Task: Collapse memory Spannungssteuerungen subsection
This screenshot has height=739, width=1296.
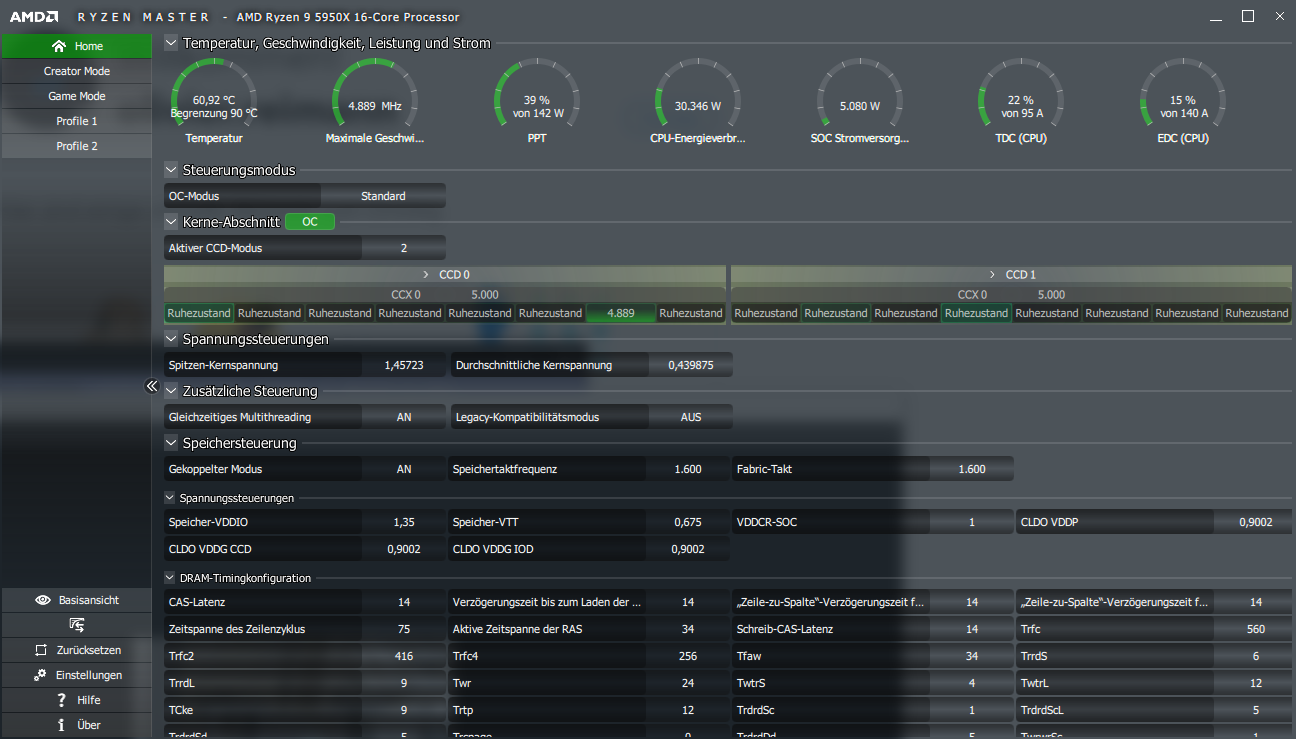Action: click(x=170, y=497)
